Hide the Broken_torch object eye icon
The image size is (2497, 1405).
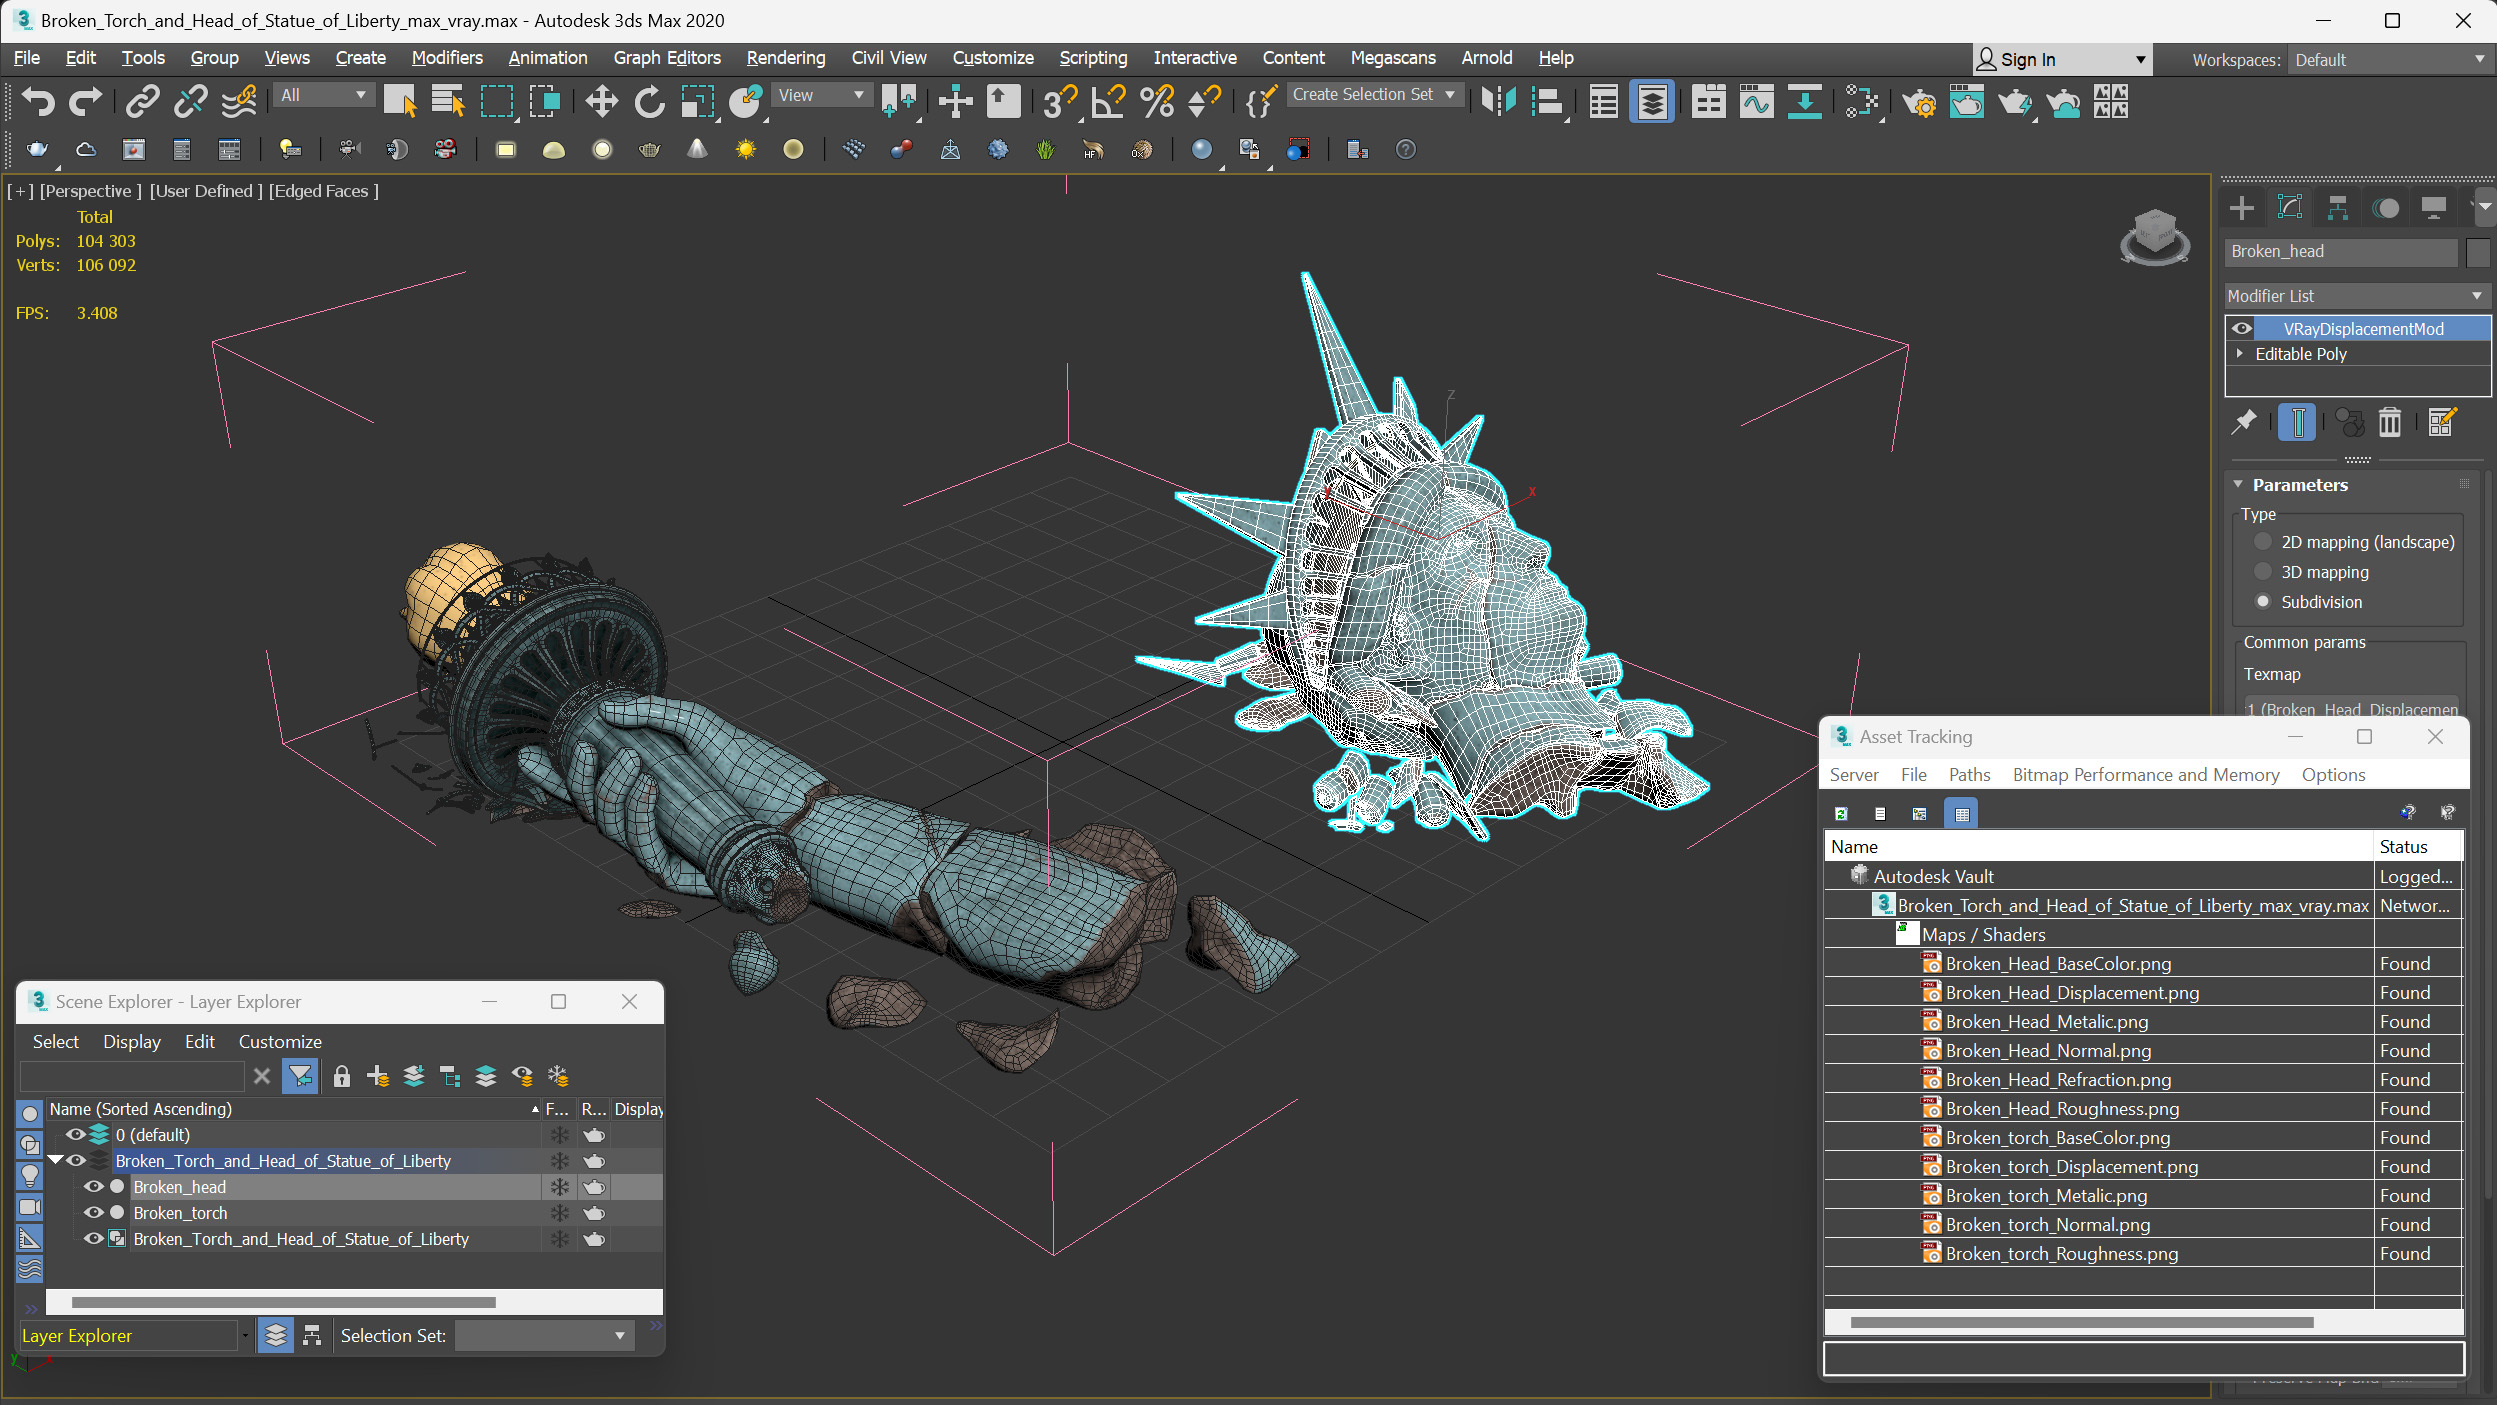tap(94, 1213)
